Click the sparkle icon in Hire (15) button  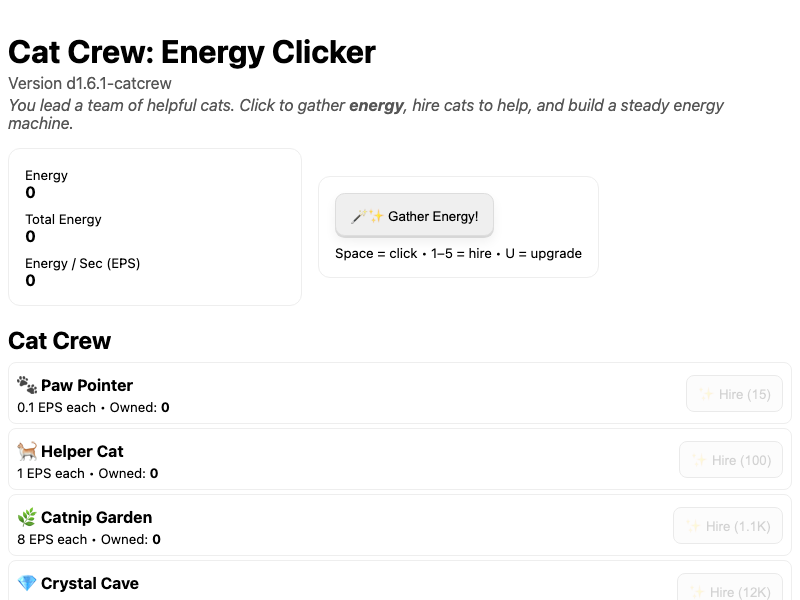(705, 394)
